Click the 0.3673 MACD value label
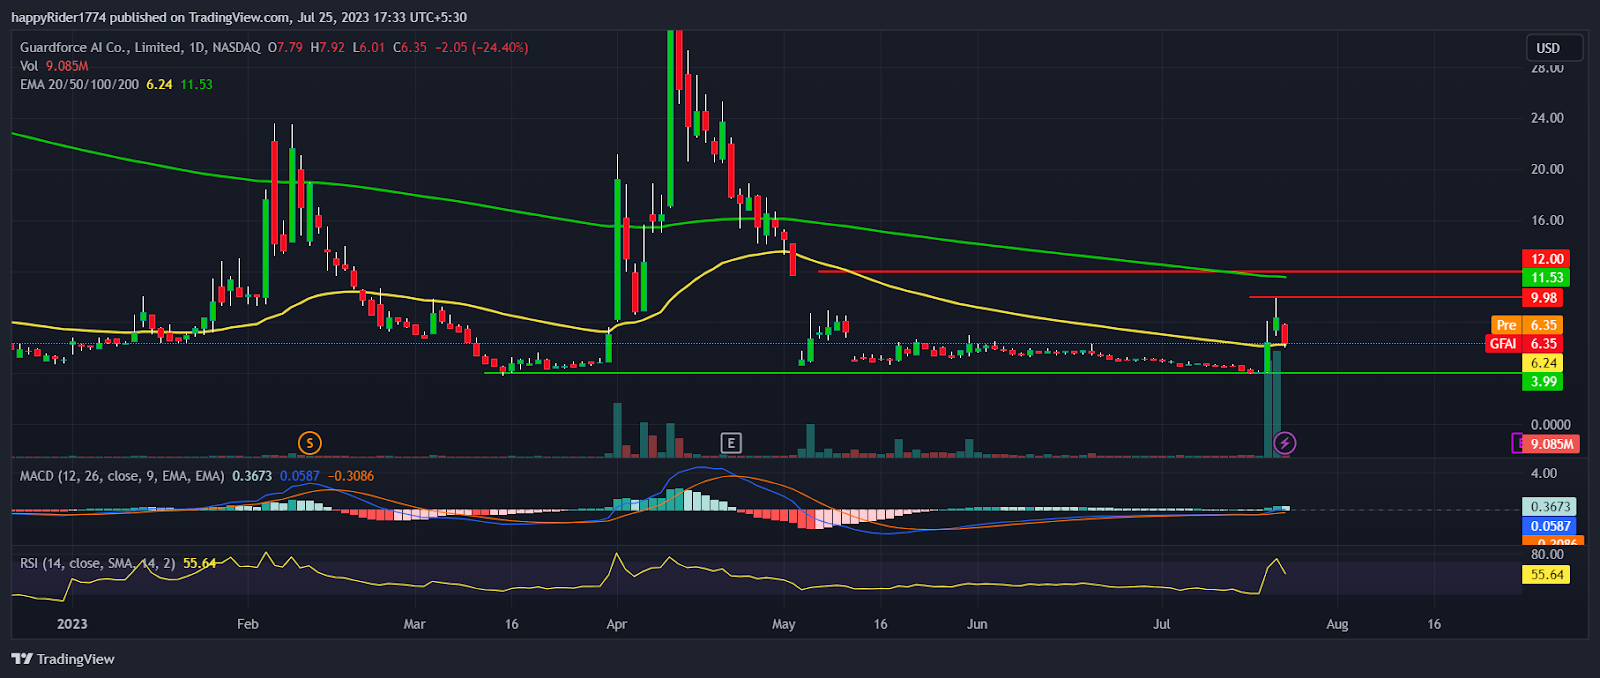The image size is (1600, 678). pyautogui.click(x=1549, y=507)
